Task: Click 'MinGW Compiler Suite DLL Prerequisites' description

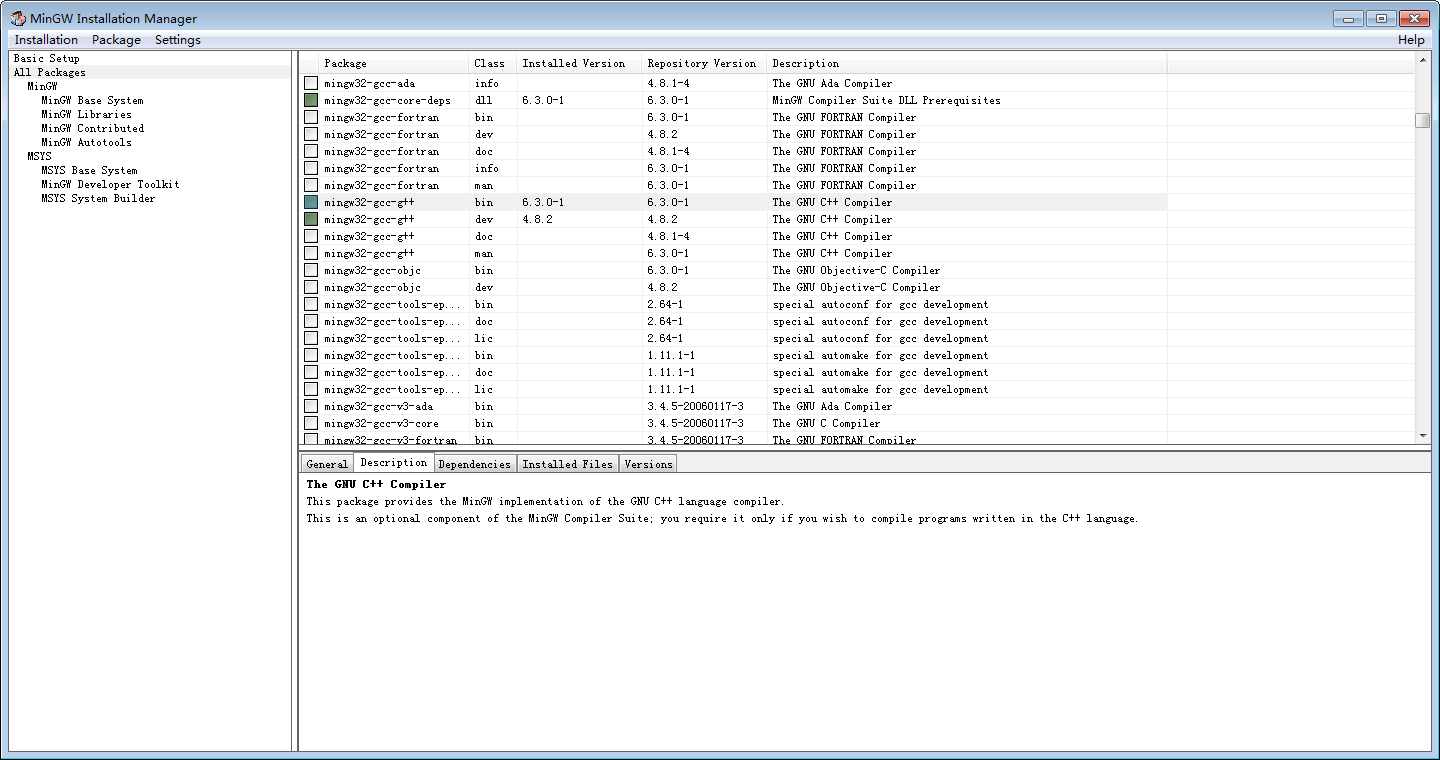Action: 886,100
